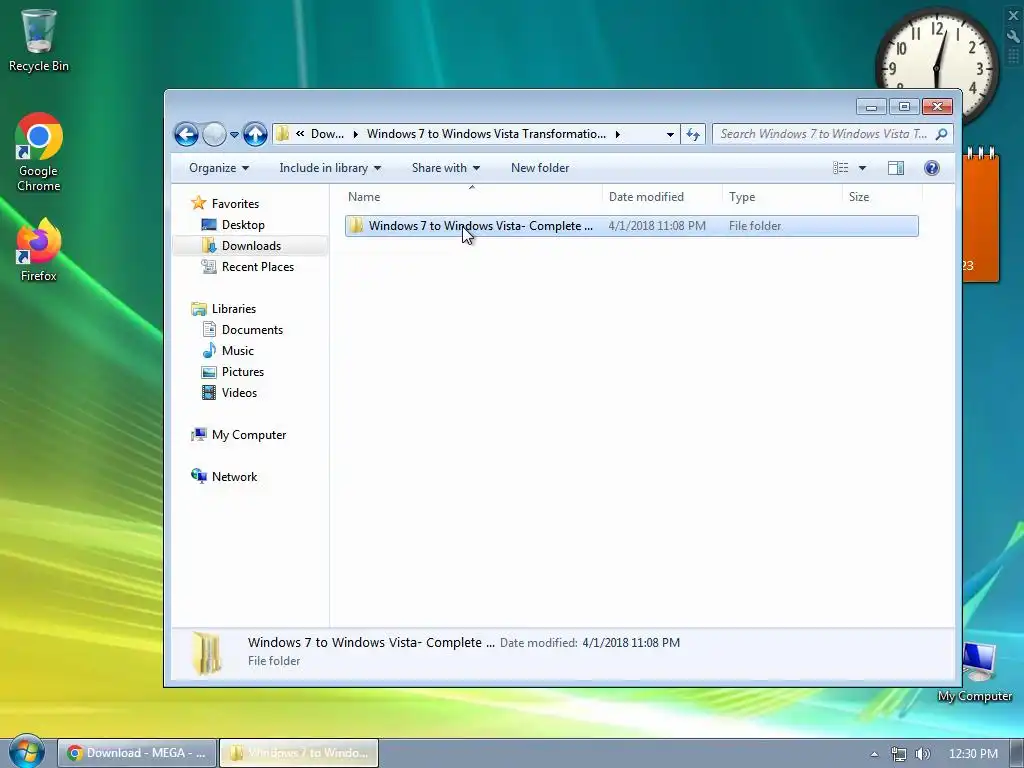This screenshot has width=1024, height=768.
Task: Sort by the Type column header
Action: point(782,197)
